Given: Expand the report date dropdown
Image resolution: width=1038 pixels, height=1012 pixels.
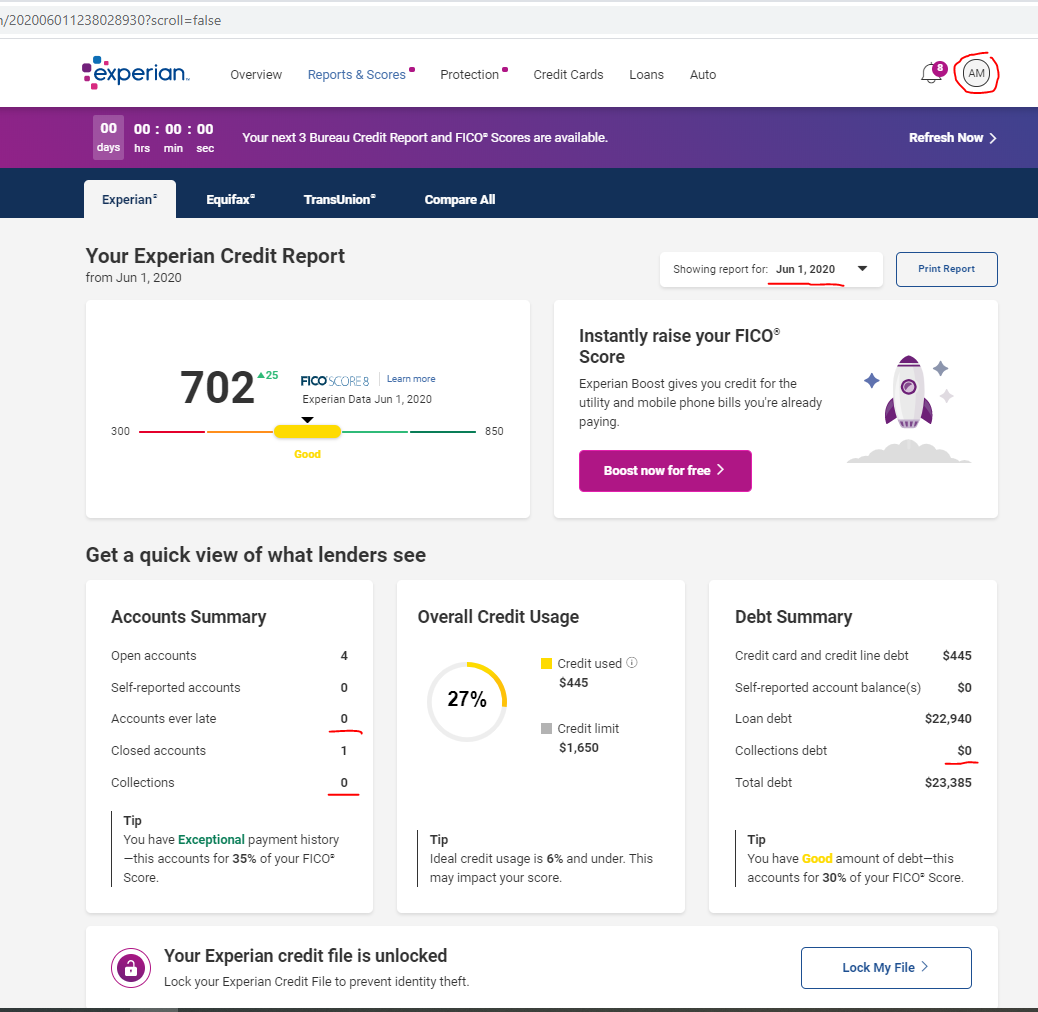Looking at the screenshot, I should (862, 269).
